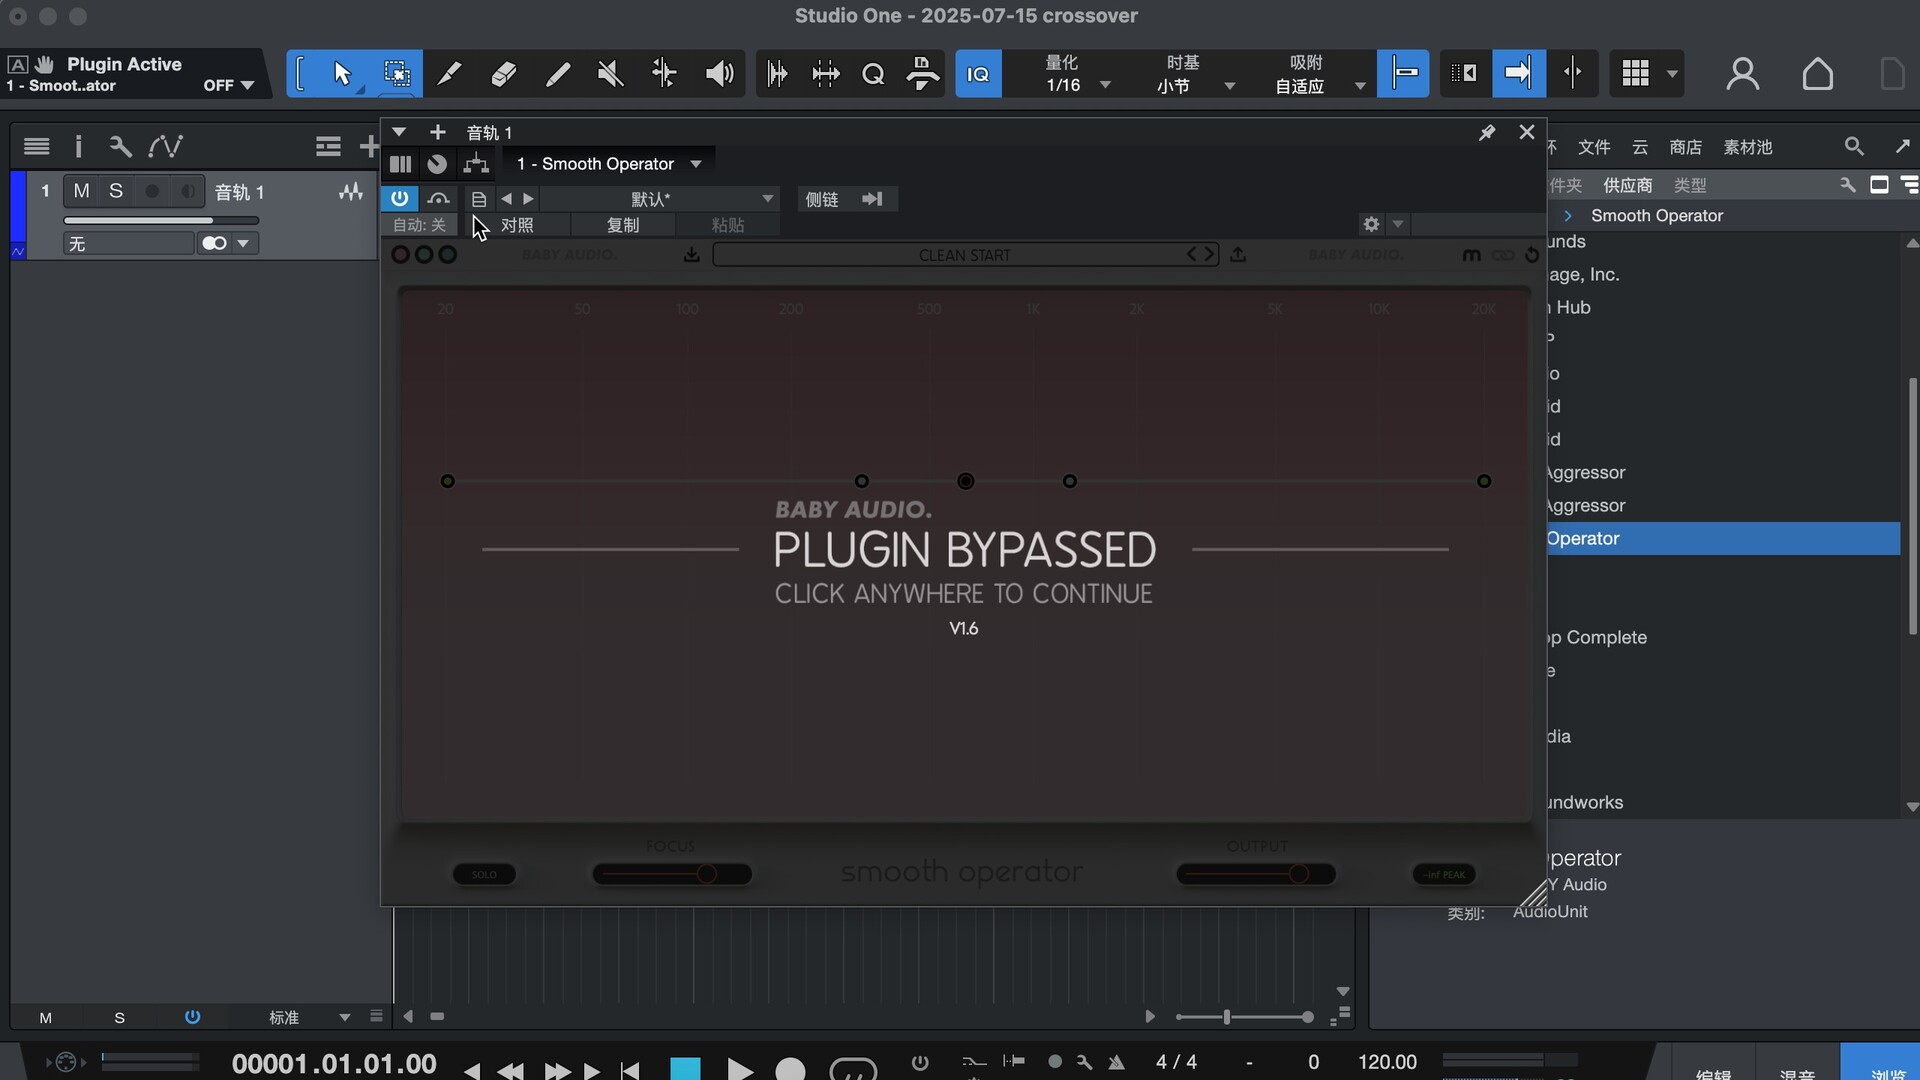Open preset dropdown 默认*
This screenshot has width=1920, height=1080.
pyautogui.click(x=660, y=199)
